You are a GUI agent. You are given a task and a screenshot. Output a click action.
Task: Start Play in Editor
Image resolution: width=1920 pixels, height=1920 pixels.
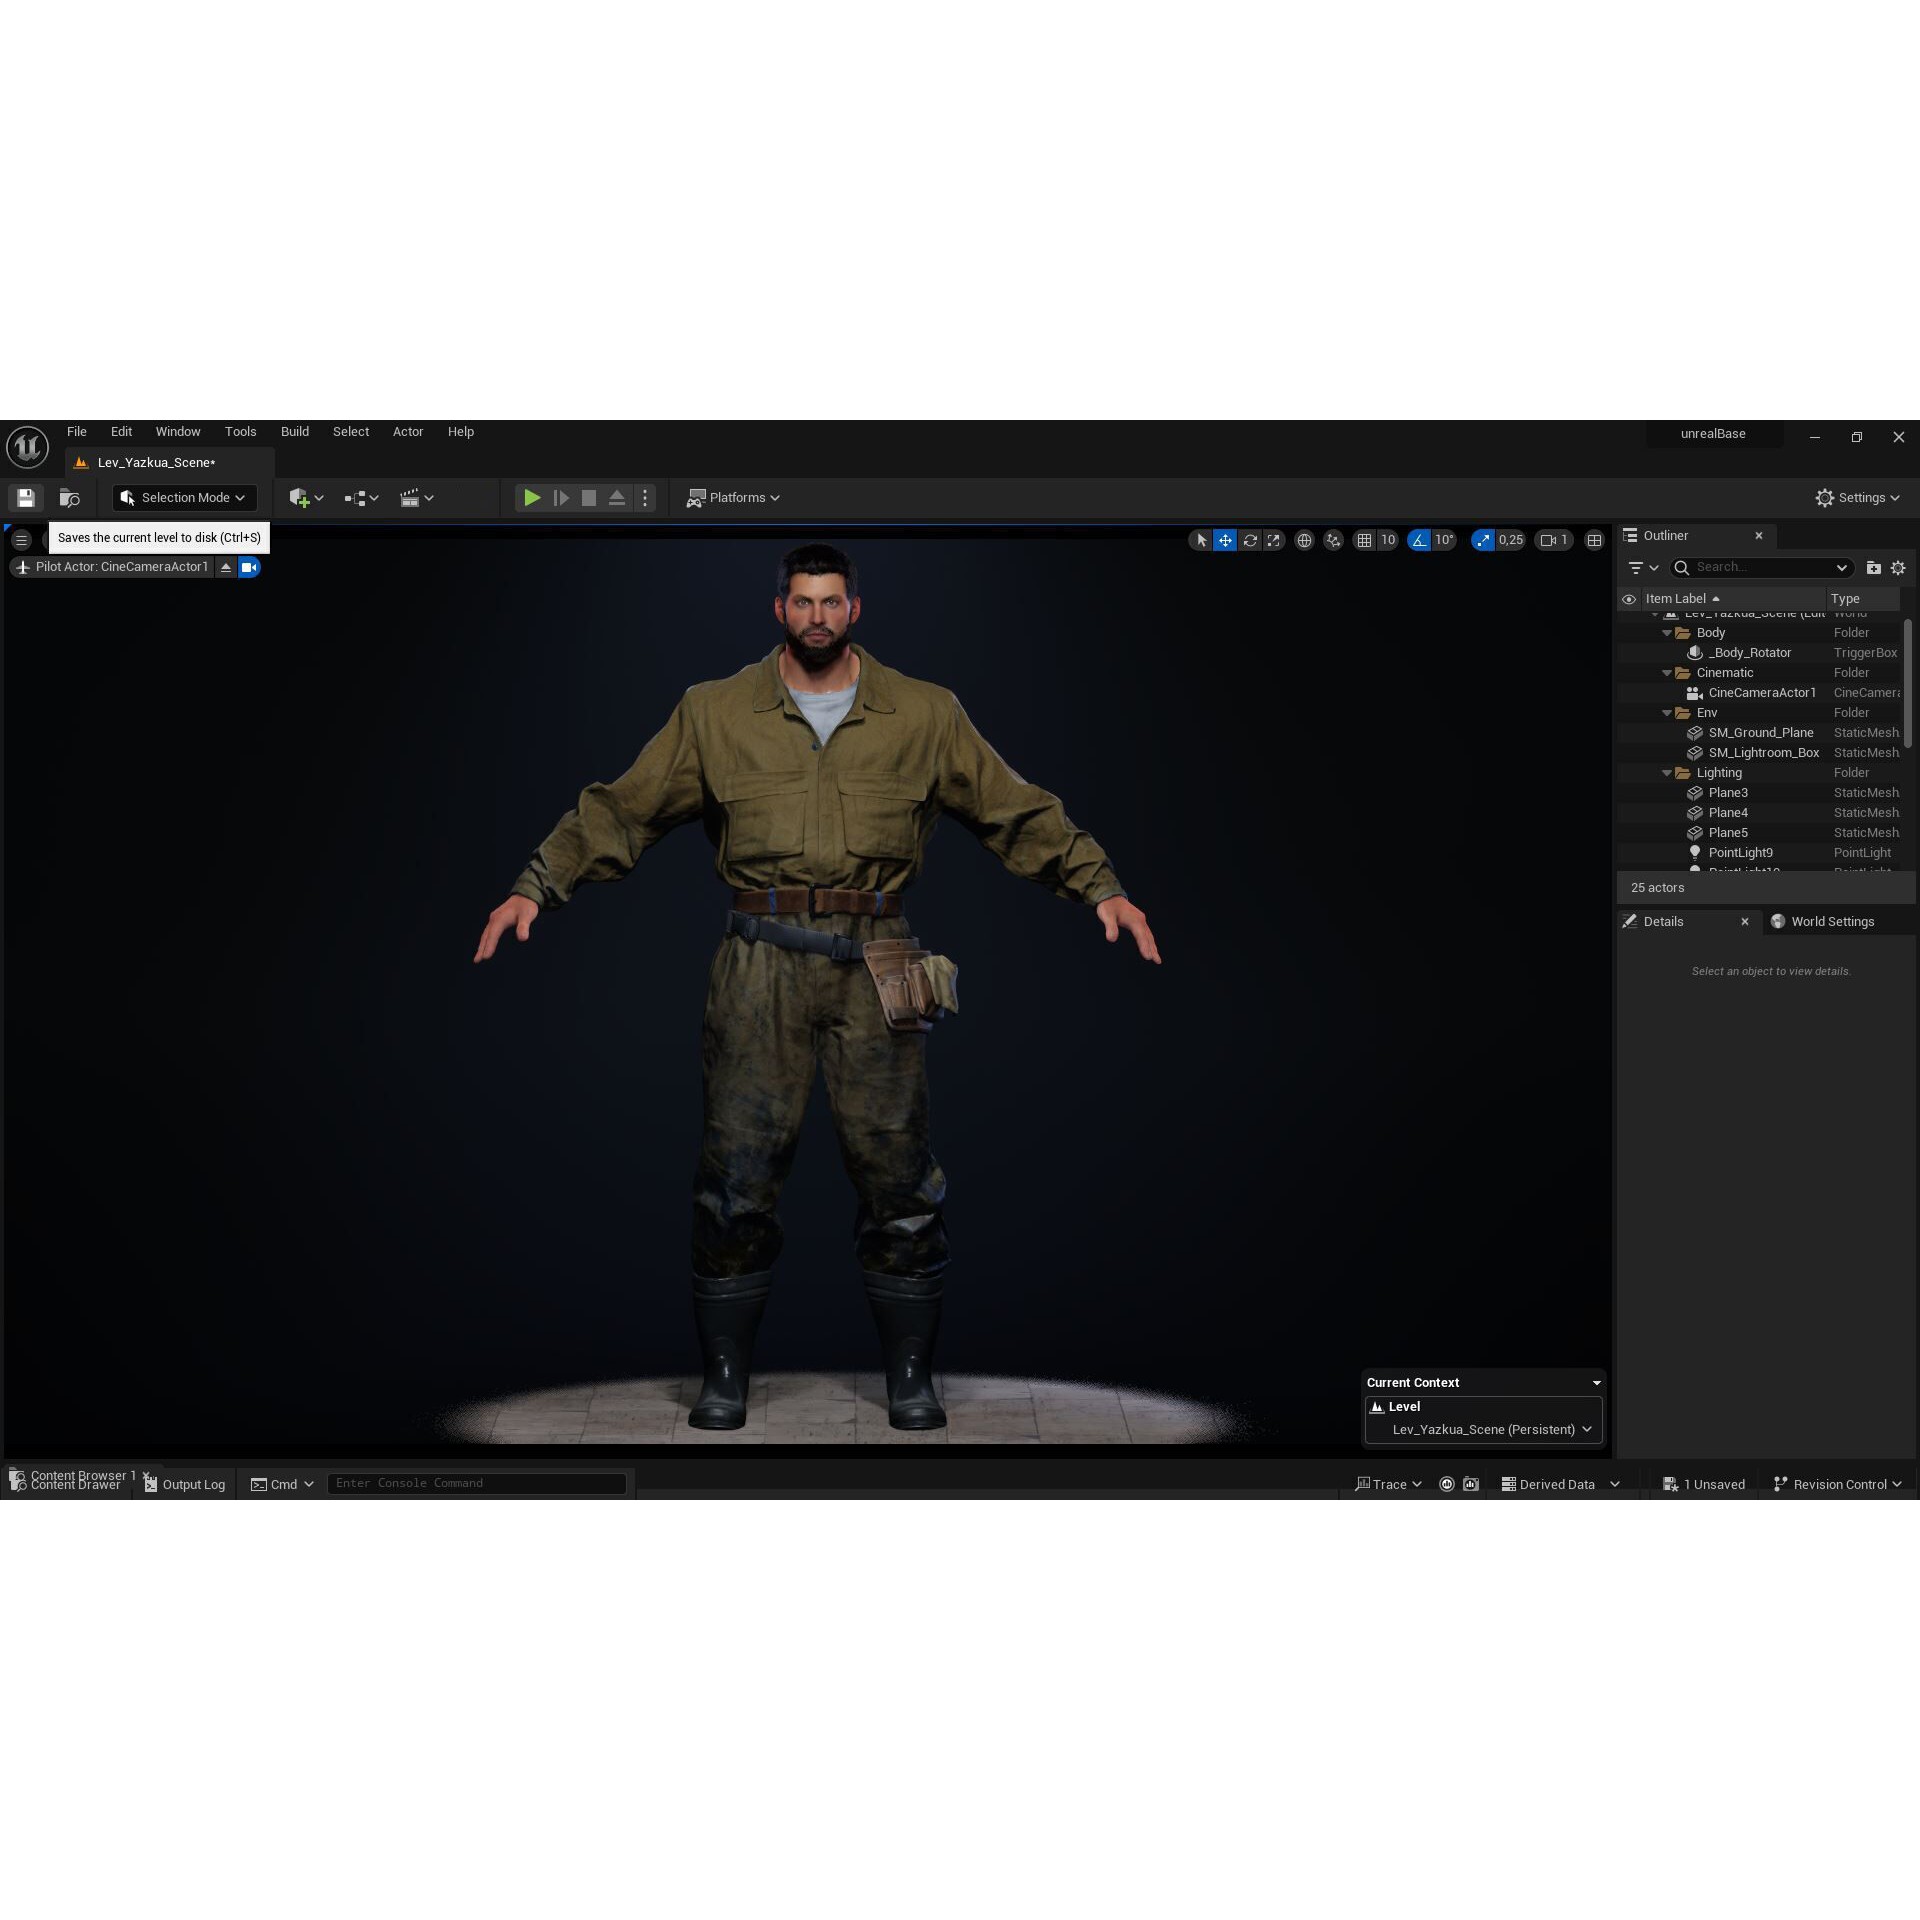532,497
